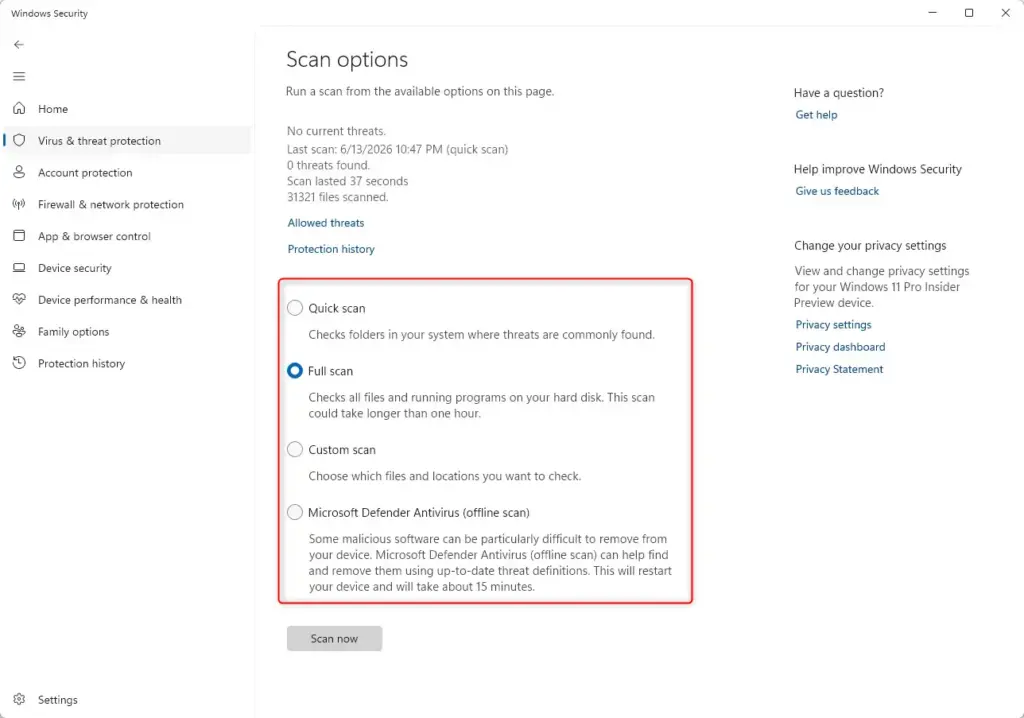Click the person icon for Account protection
Image resolution: width=1024 pixels, height=718 pixels.
(x=20, y=172)
